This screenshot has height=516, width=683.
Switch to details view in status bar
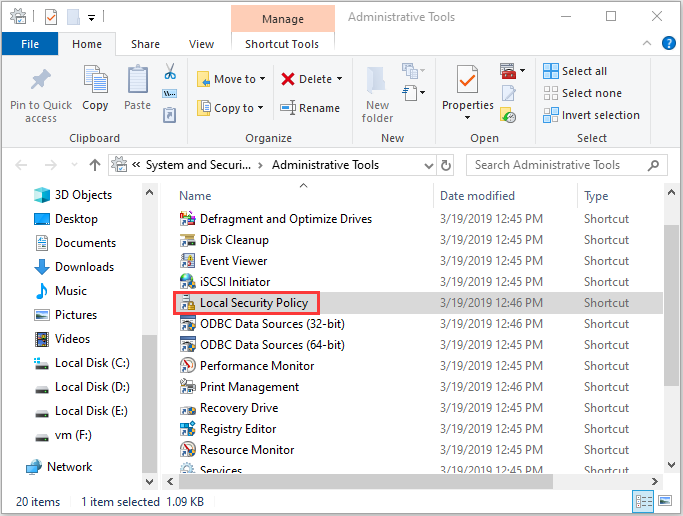pos(643,502)
